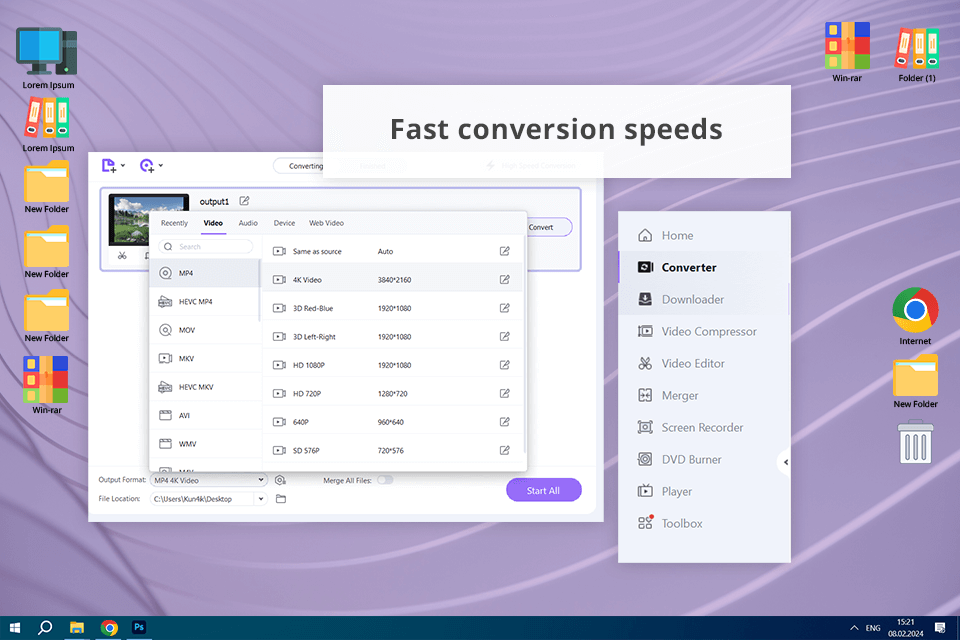Open the Output Format dropdown

[x=209, y=480]
